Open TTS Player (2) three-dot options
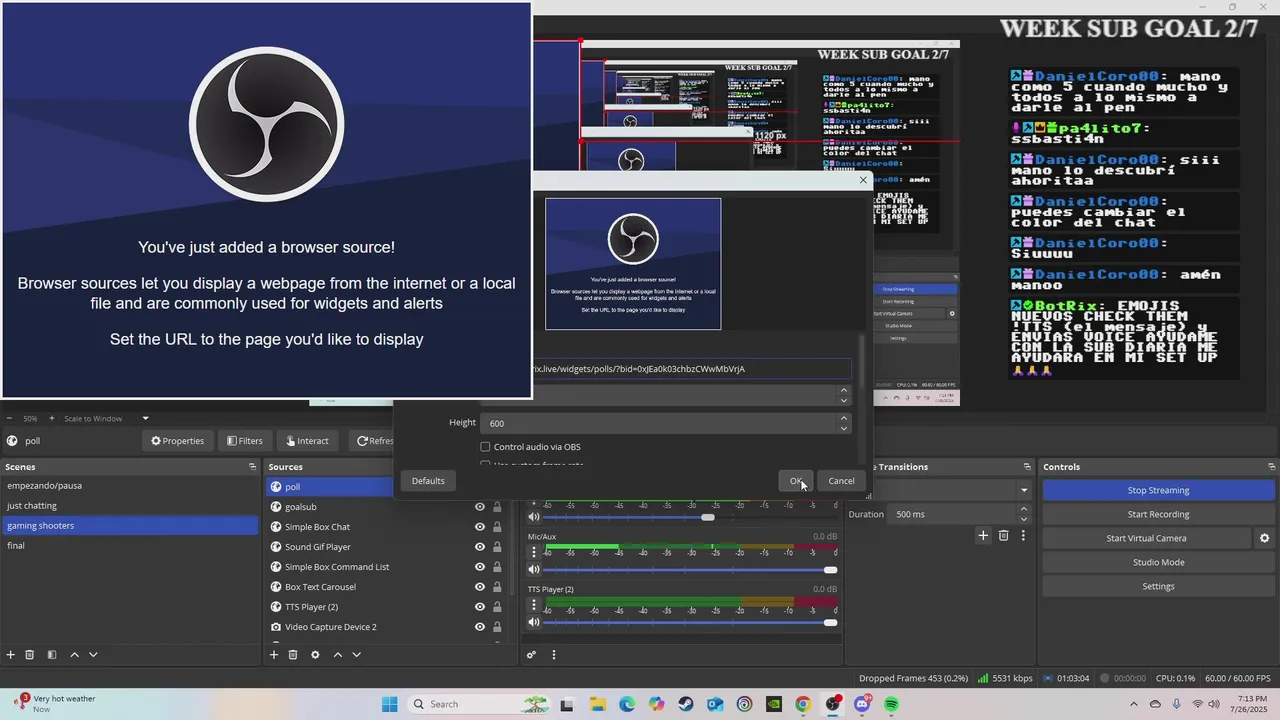 tap(533, 605)
